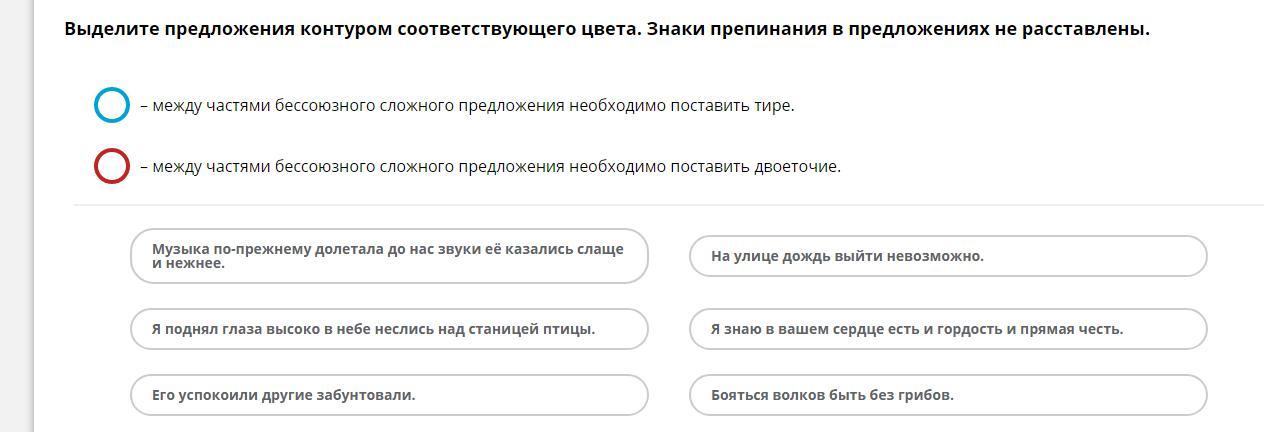The image size is (1278, 432).
Task: Click the word 'забунтовали' in the left column
Action: tap(365, 395)
